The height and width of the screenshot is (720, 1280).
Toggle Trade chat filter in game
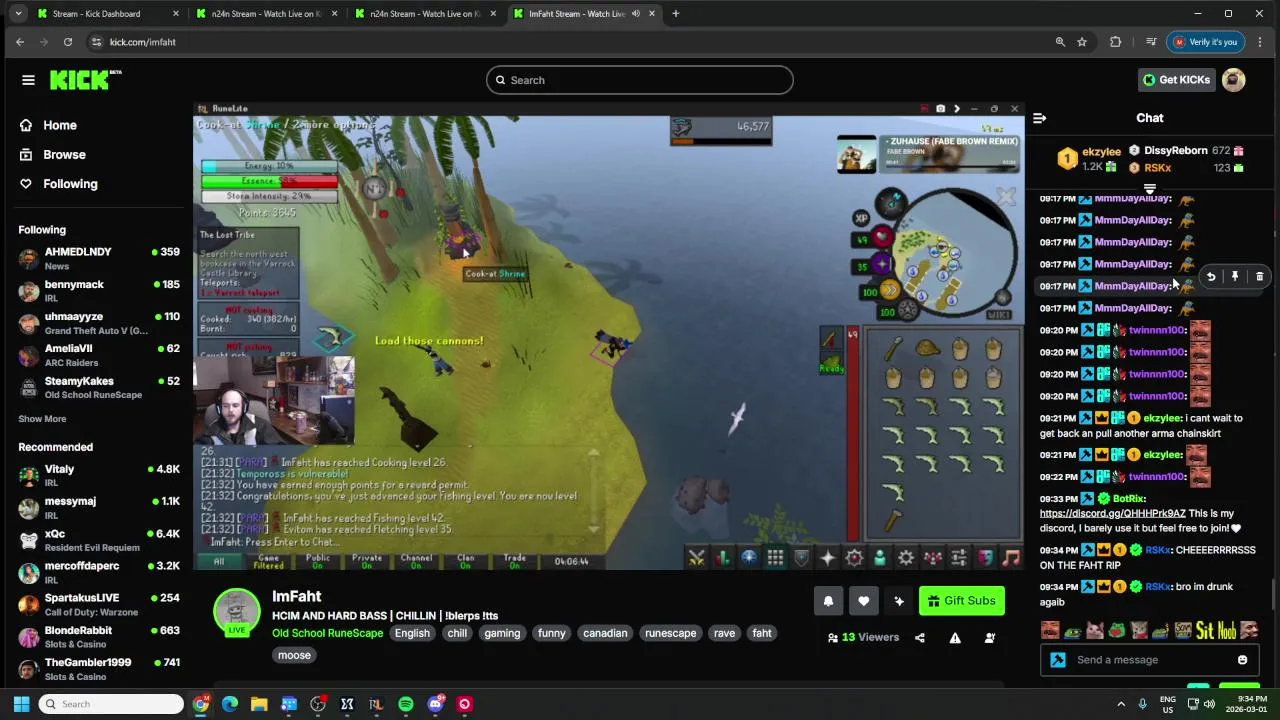(x=515, y=561)
